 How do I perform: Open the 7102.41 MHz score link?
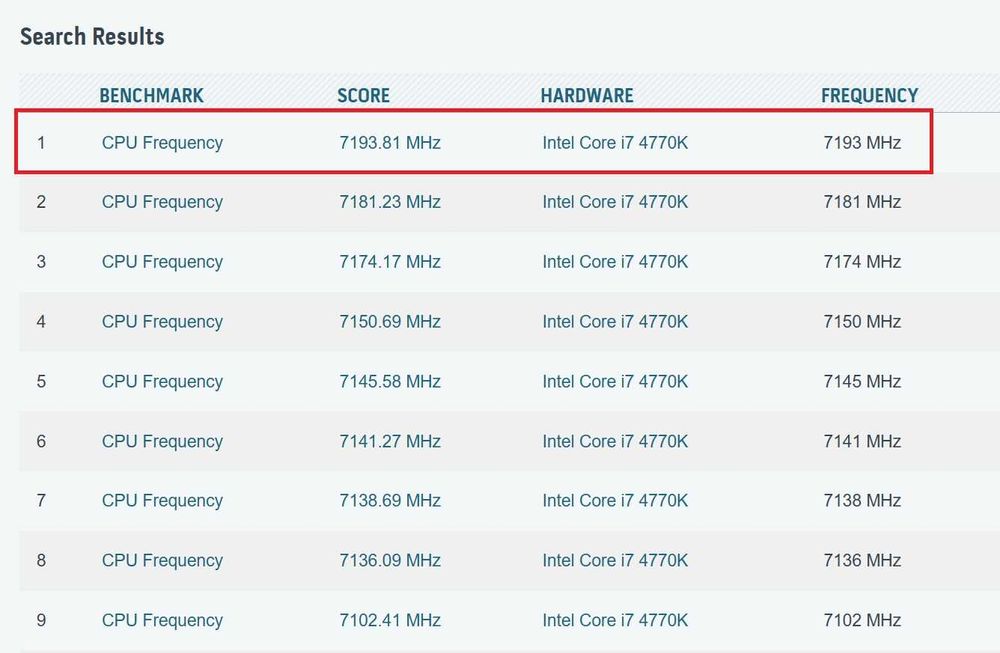coord(390,620)
